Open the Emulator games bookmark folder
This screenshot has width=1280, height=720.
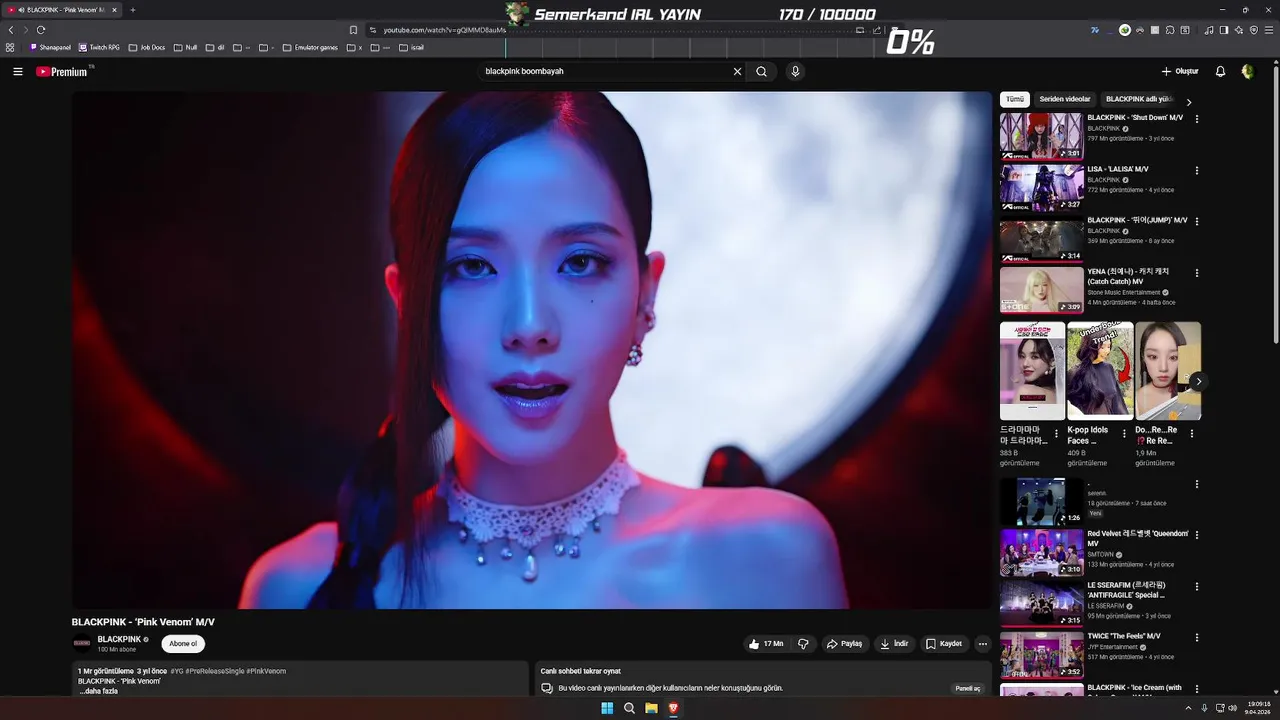(310, 47)
